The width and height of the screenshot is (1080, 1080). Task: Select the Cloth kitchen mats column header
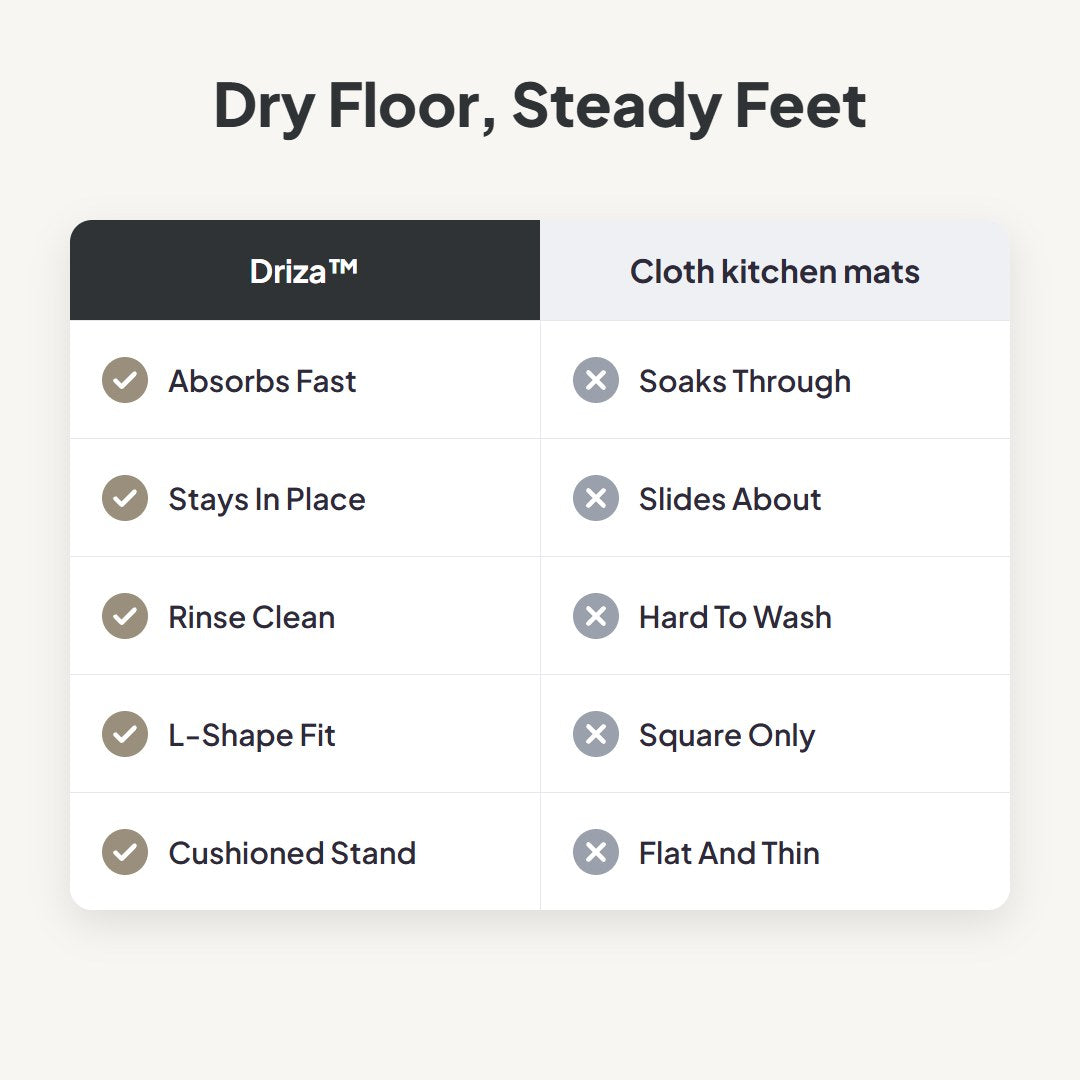[x=775, y=270]
